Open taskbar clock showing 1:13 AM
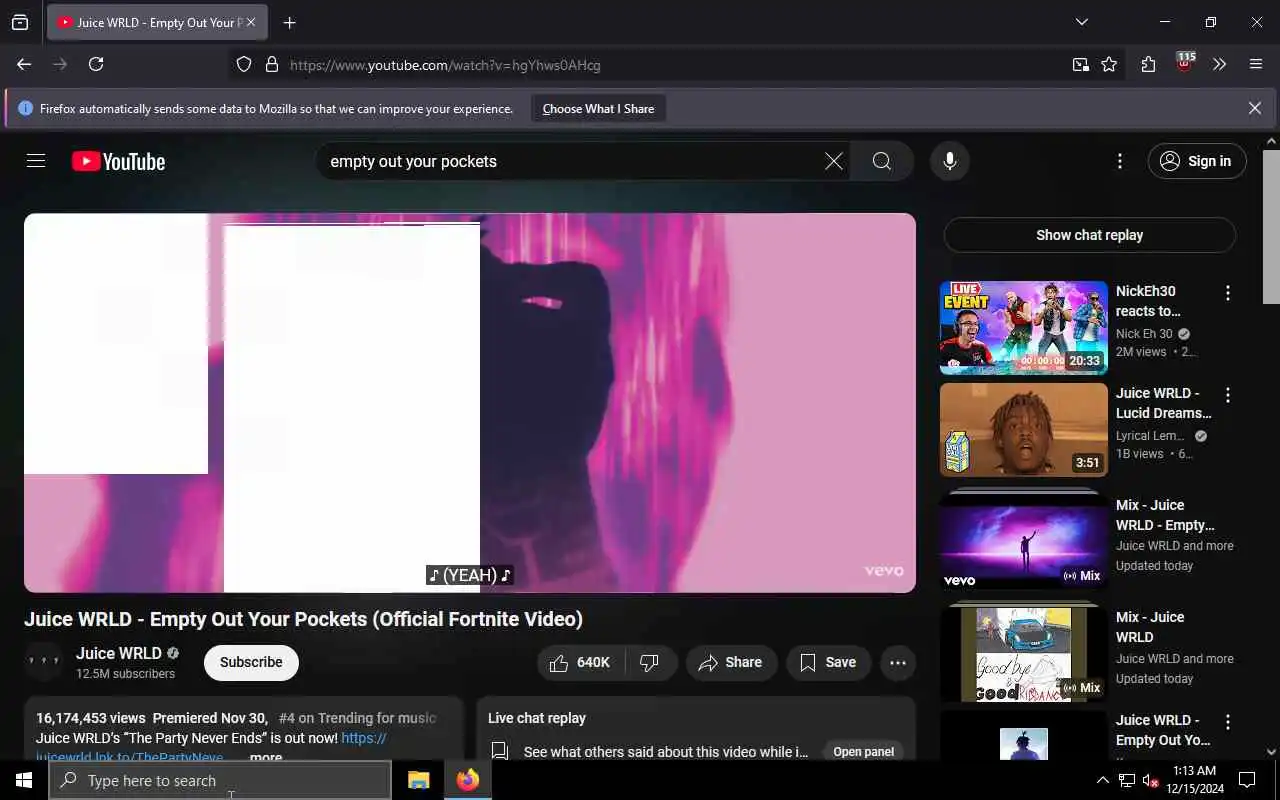The image size is (1280, 800). coord(1193,780)
